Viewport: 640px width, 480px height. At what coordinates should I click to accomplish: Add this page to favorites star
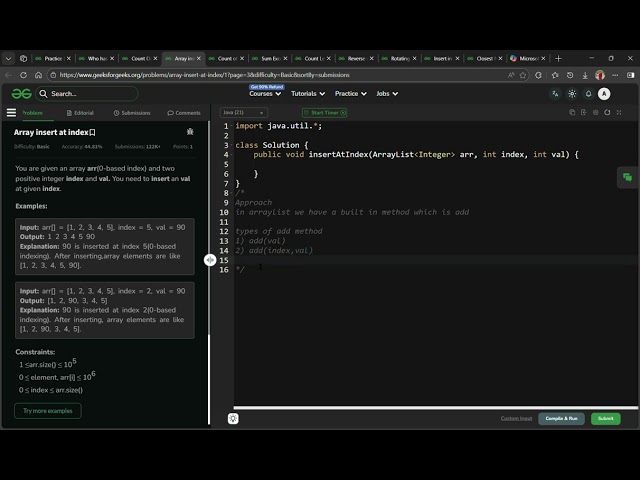pyautogui.click(x=522, y=75)
